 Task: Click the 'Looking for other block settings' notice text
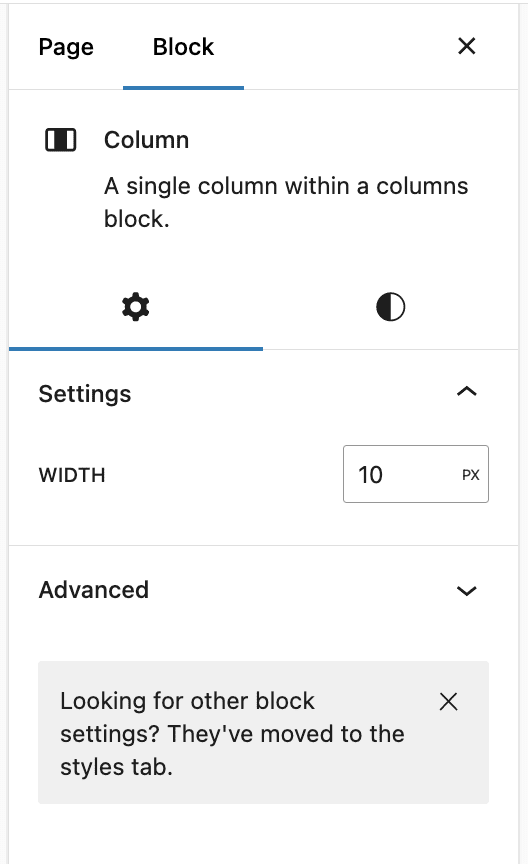[x=232, y=733]
